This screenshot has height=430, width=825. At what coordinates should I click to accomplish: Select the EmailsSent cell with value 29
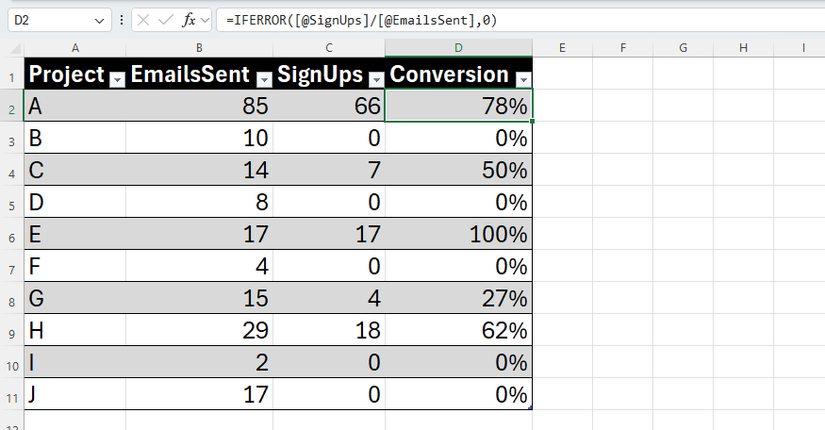point(199,331)
